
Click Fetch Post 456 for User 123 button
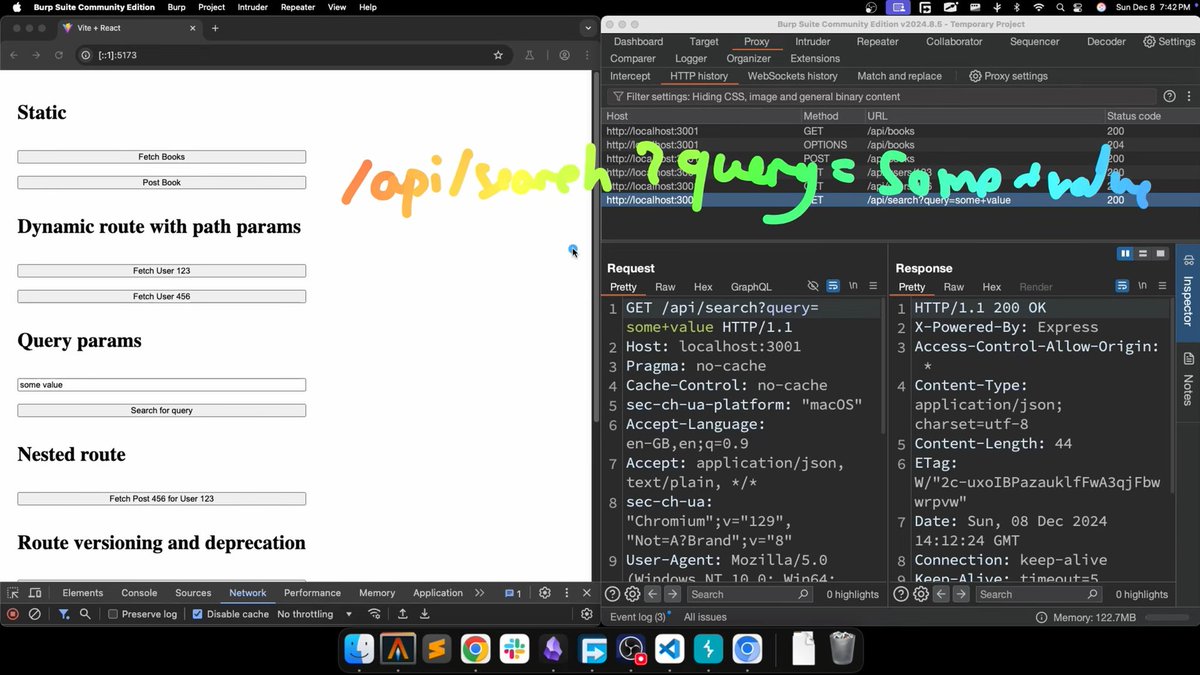coord(162,498)
